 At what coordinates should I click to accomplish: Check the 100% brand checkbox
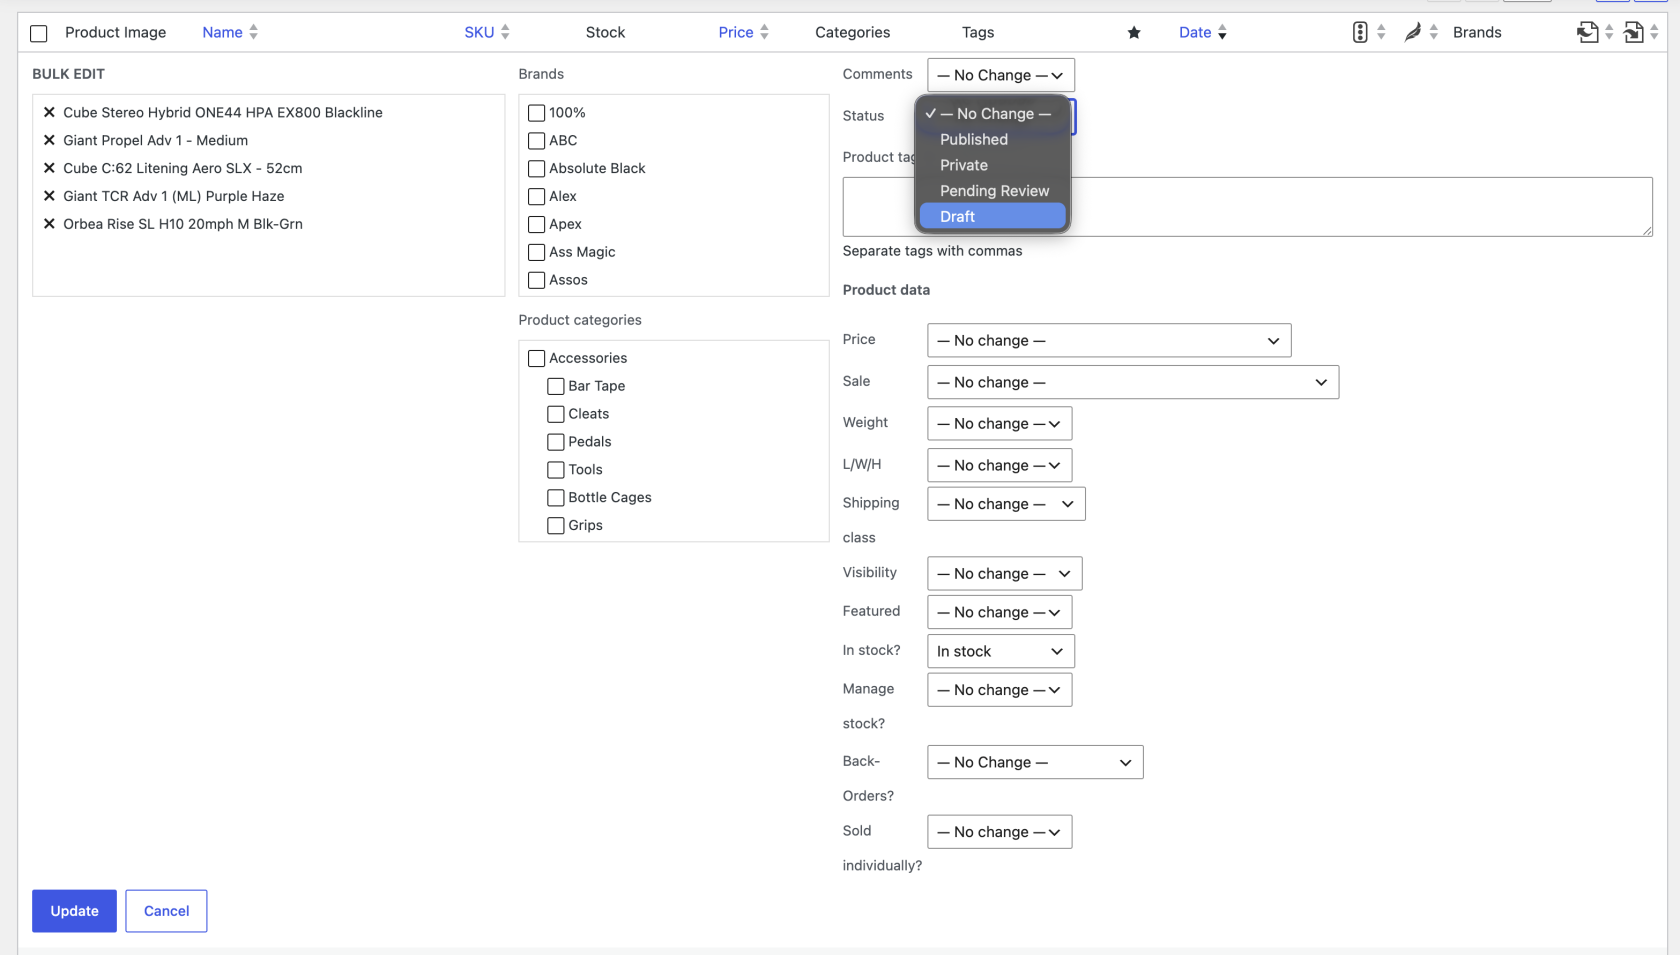536,113
